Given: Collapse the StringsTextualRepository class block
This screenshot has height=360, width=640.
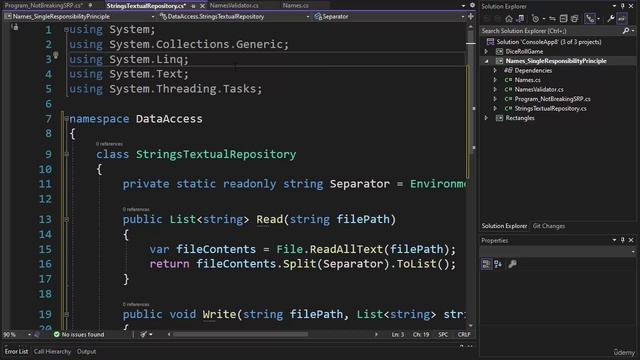Looking at the screenshot, I should (x=67, y=154).
